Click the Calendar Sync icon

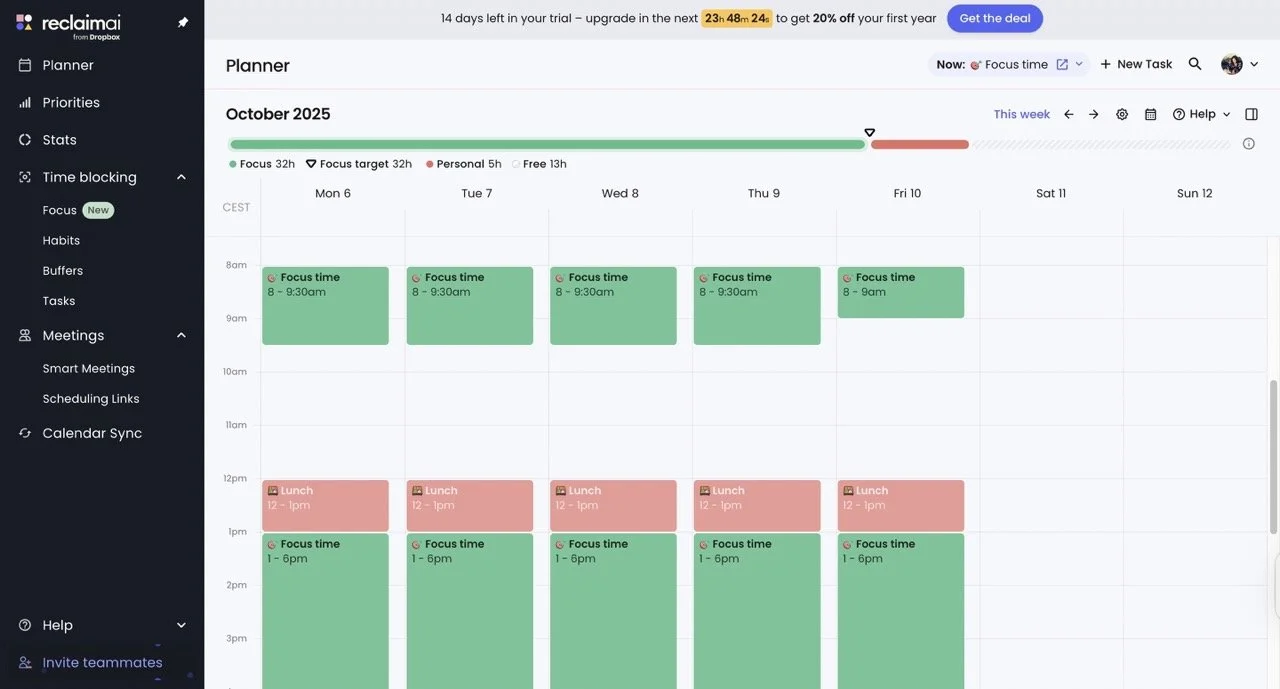click(22, 432)
